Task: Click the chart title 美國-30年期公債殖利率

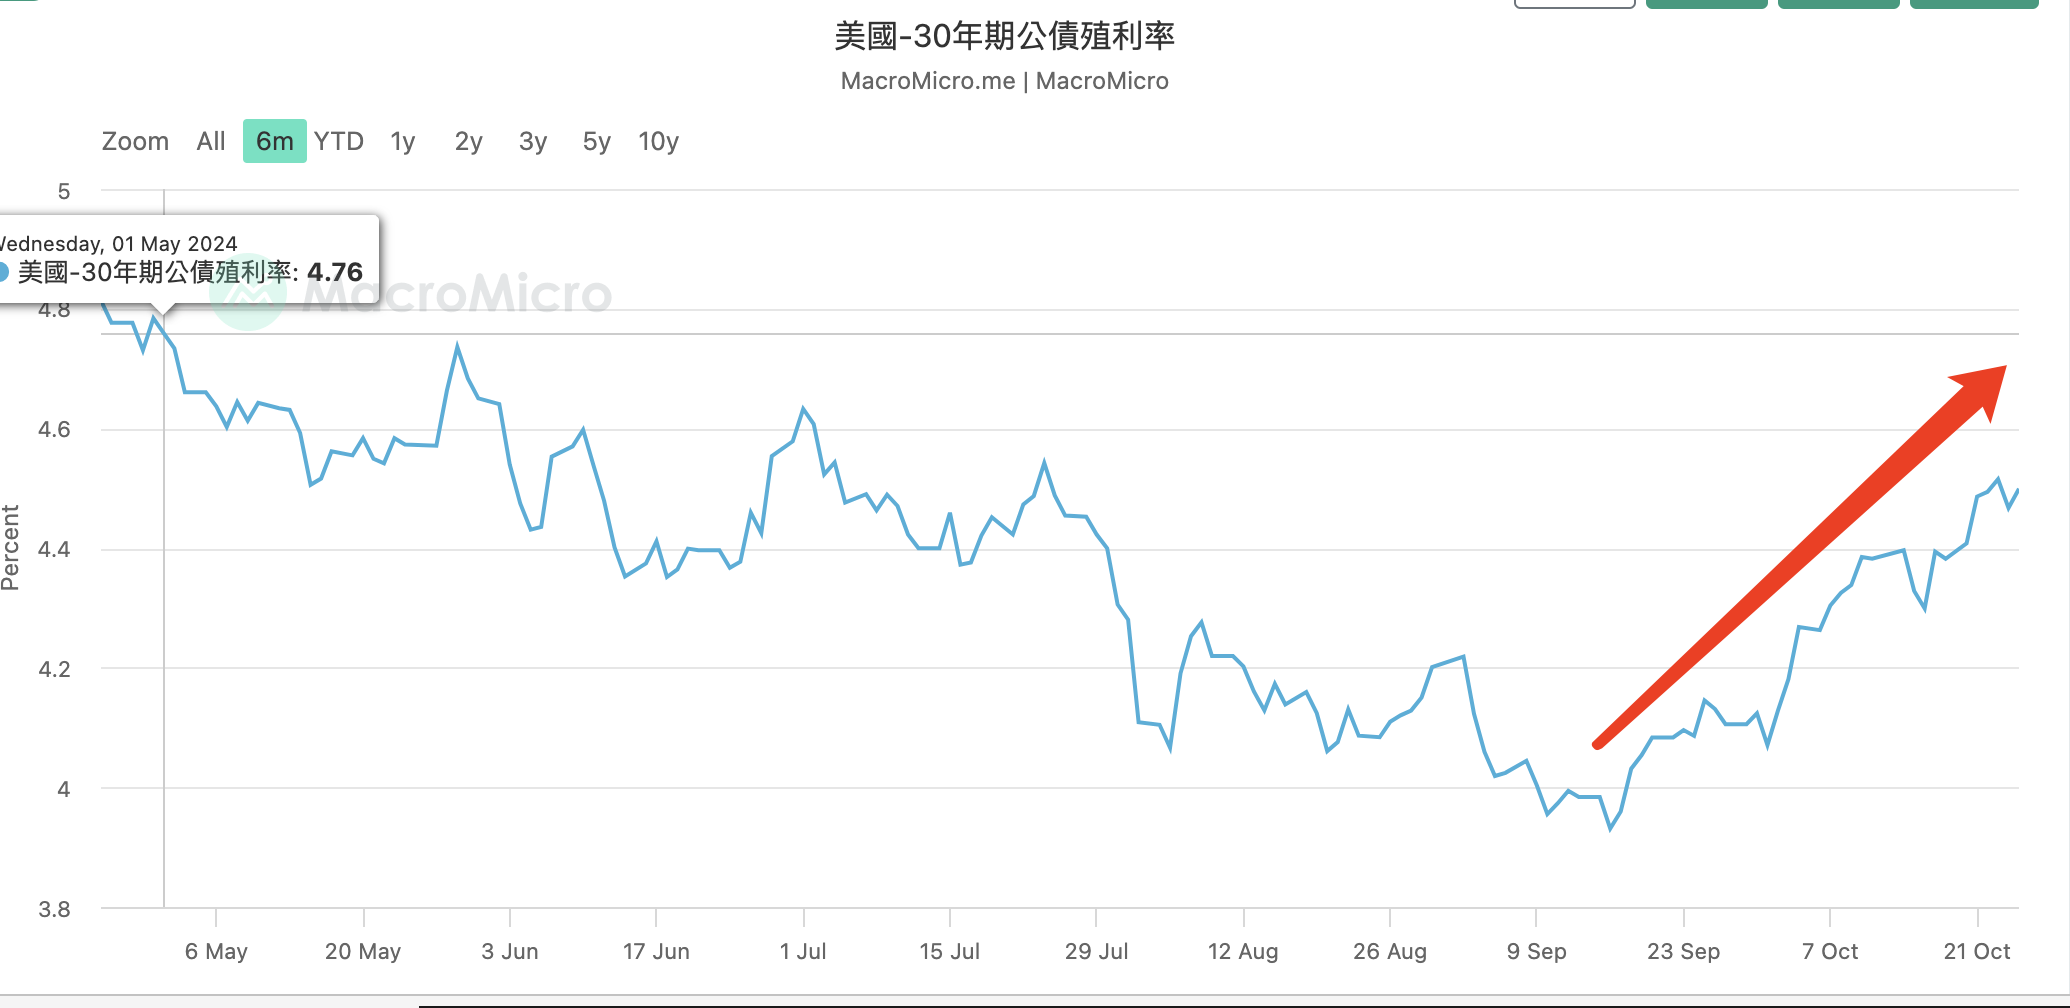Action: pyautogui.click(x=1006, y=35)
